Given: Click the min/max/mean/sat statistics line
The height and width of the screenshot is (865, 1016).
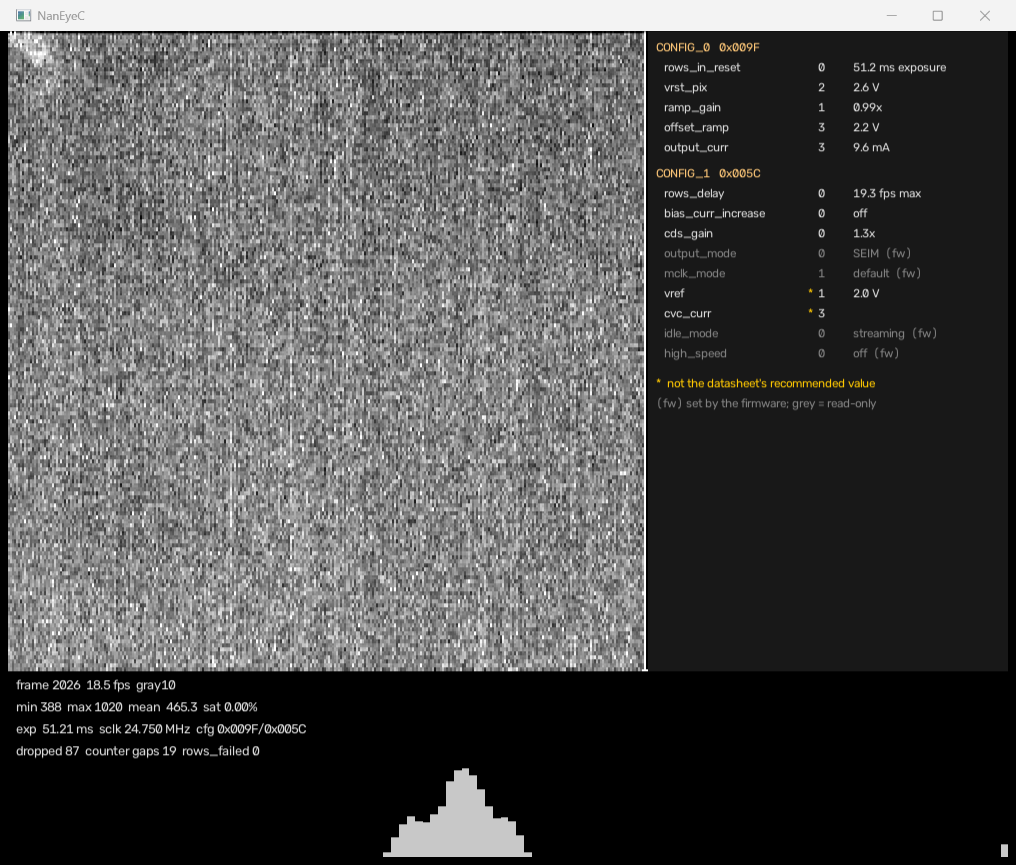Looking at the screenshot, I should click(137, 708).
